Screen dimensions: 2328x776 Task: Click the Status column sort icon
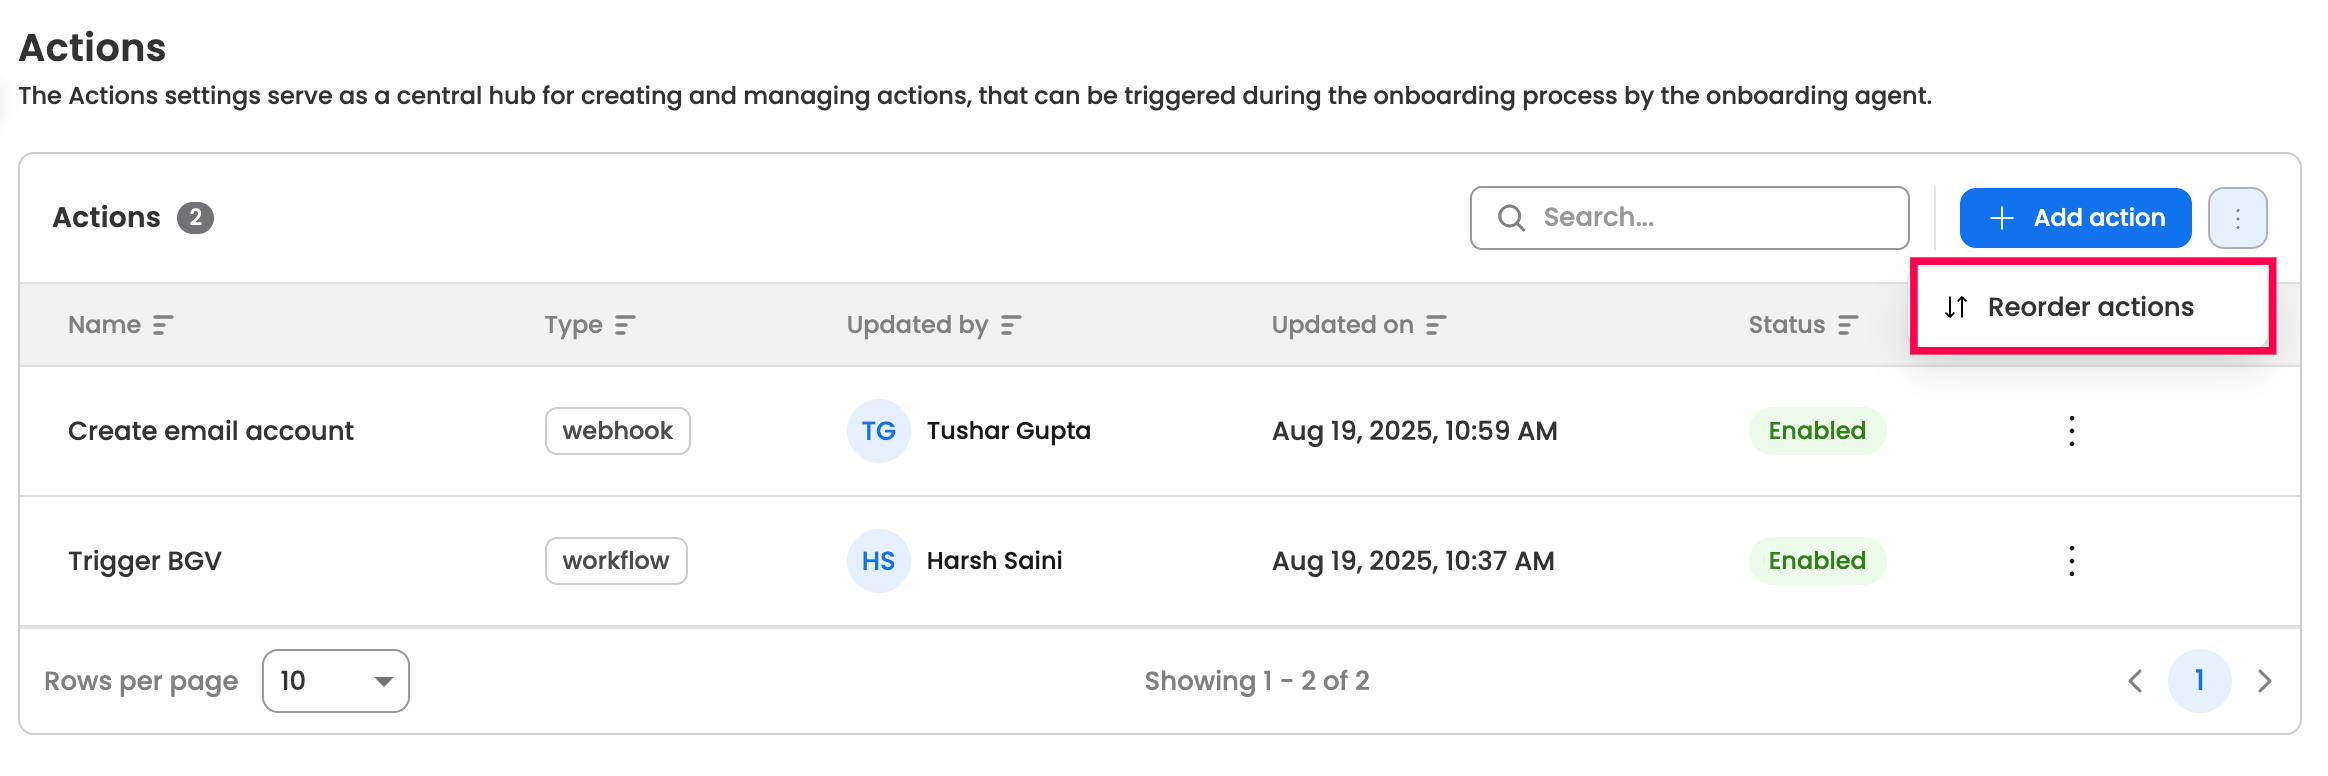[1848, 325]
